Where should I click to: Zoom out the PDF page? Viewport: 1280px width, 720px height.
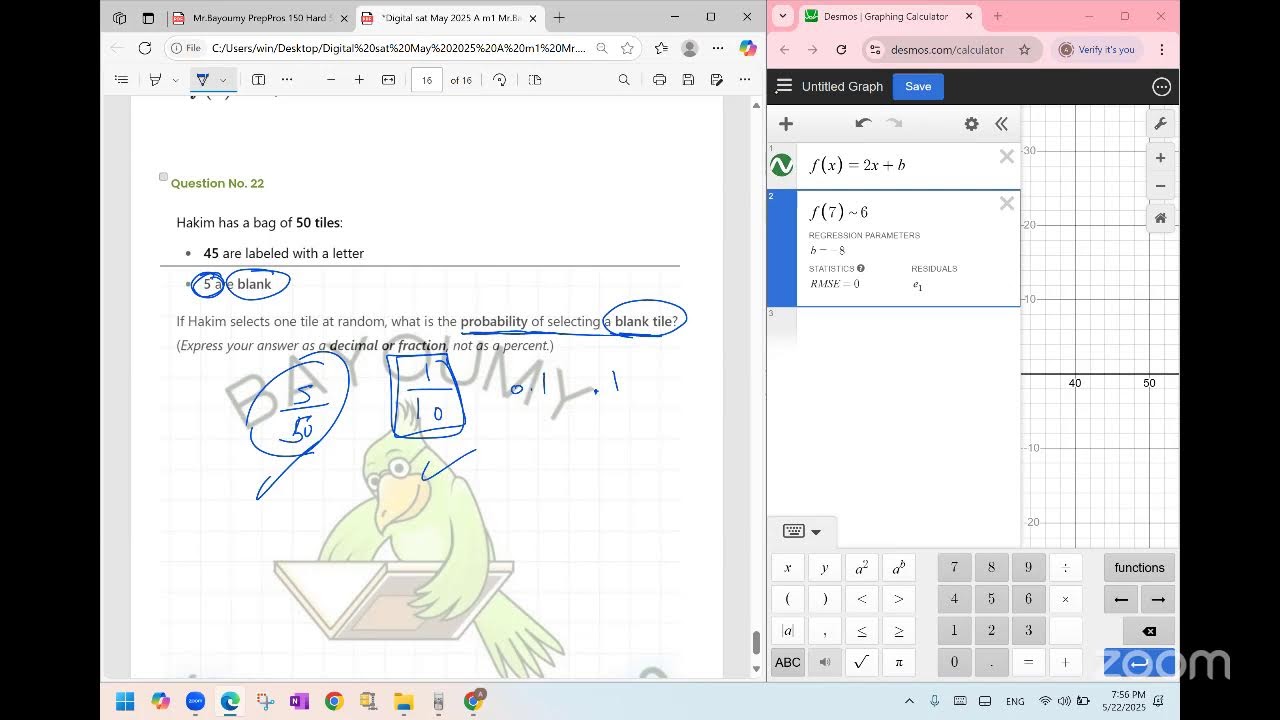(x=331, y=80)
